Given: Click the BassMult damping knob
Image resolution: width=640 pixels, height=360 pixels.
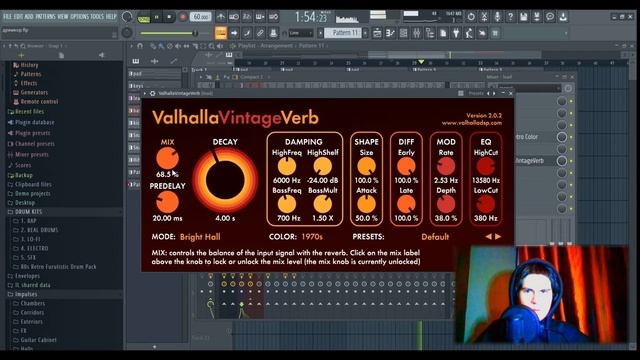Looking at the screenshot, I should click(322, 204).
